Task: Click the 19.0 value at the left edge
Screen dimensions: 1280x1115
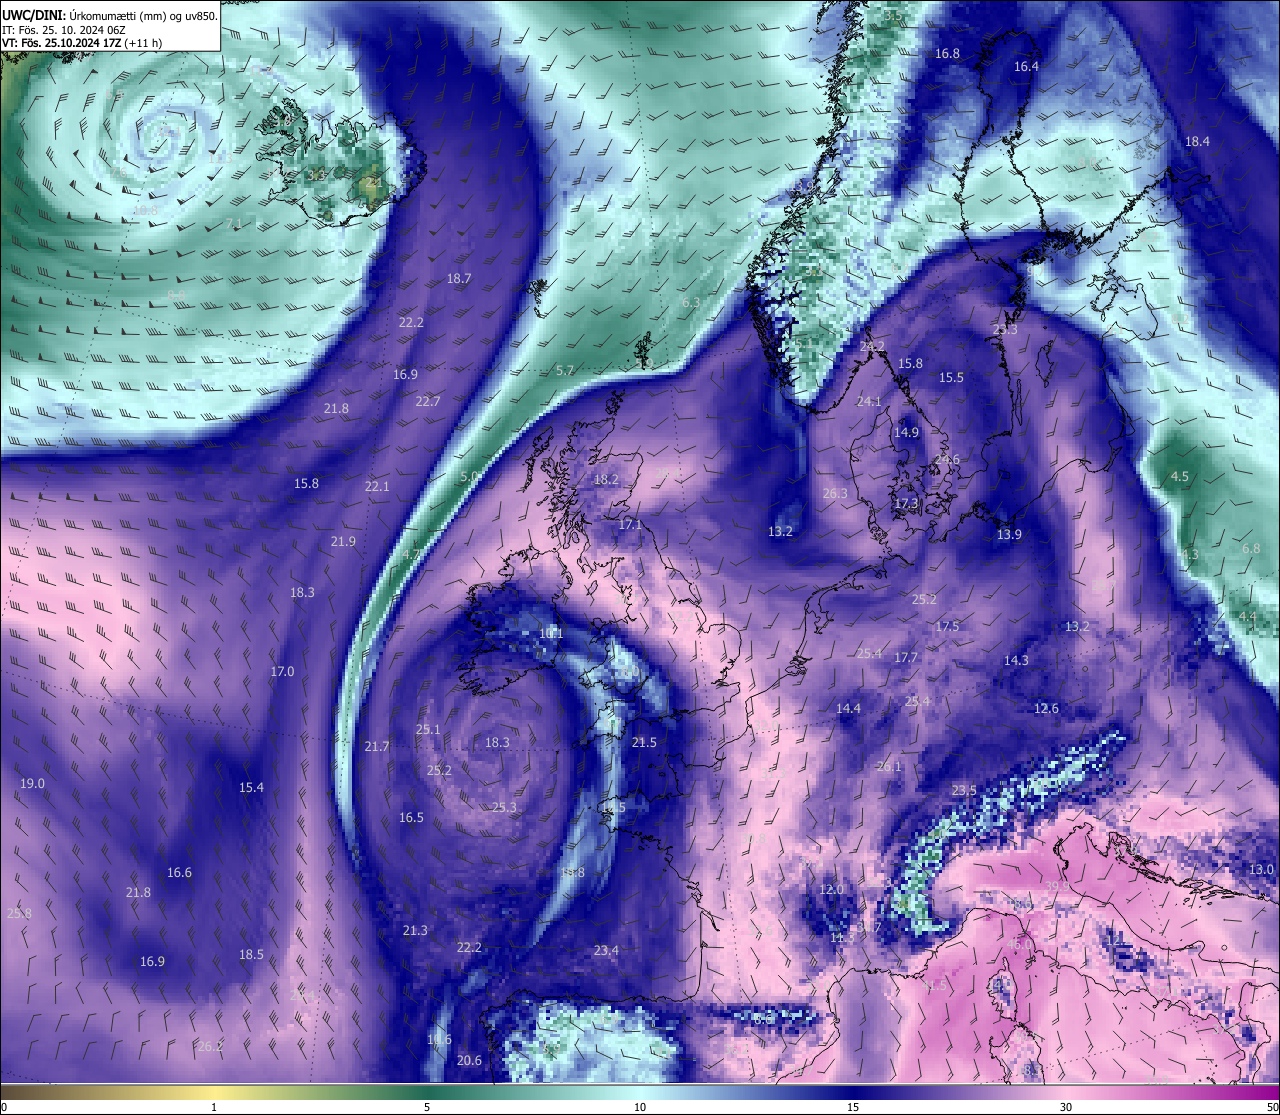Action: click(x=32, y=784)
